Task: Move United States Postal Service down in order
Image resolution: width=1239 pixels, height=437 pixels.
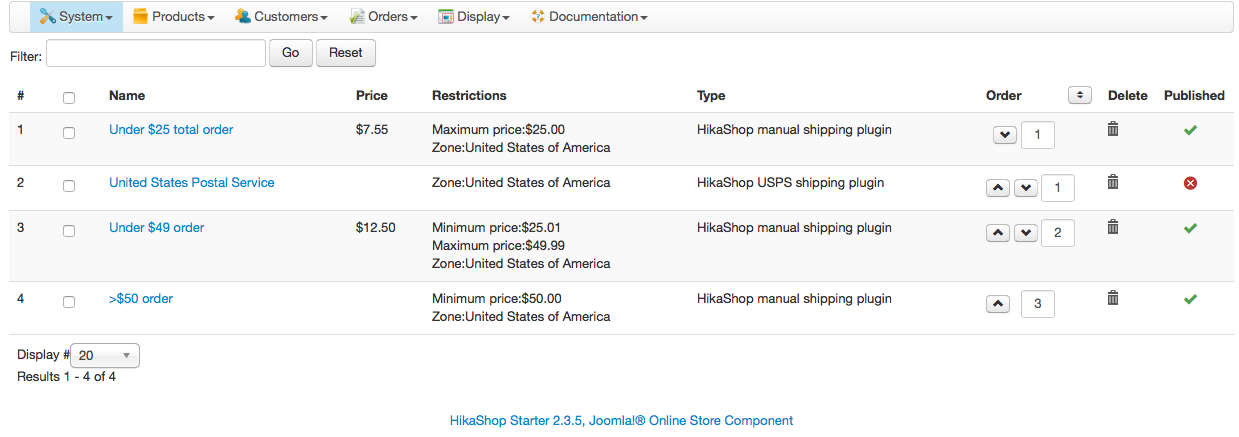Action: [x=1025, y=188]
